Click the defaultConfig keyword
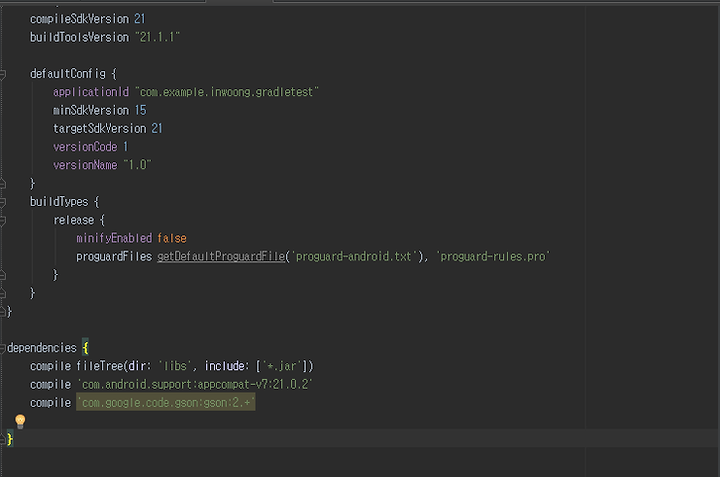The height and width of the screenshot is (477, 720). click(x=68, y=73)
